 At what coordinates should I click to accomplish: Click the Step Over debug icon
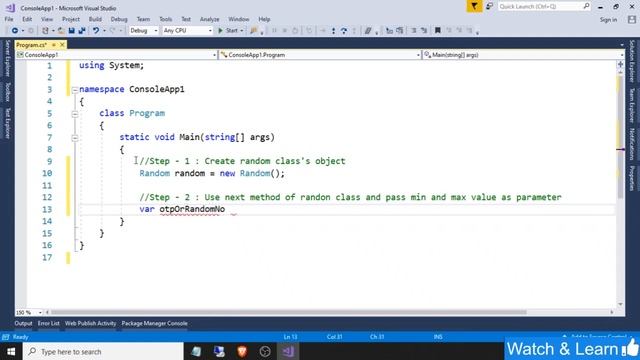click(x=344, y=31)
